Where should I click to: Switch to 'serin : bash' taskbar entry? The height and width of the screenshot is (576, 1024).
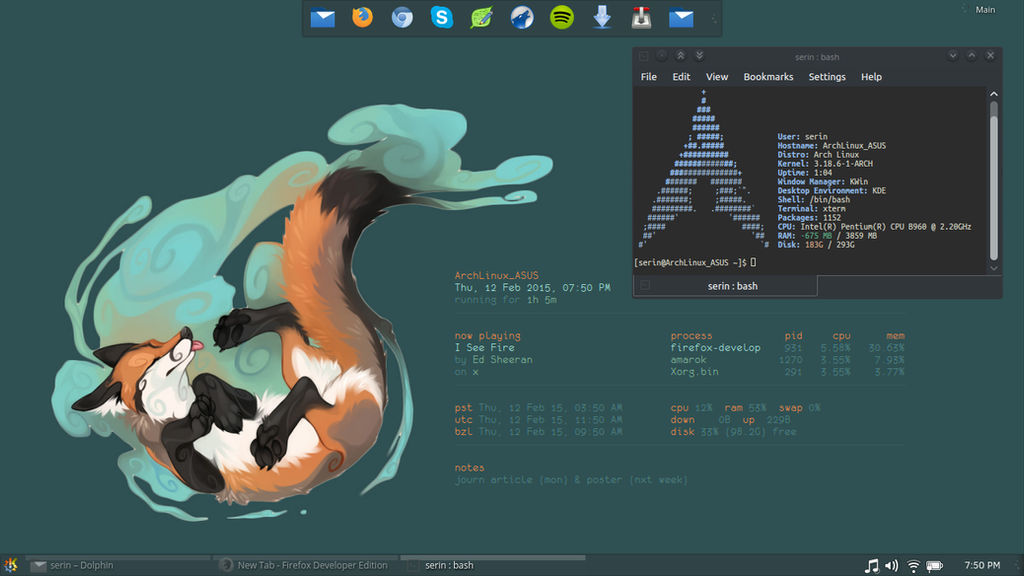click(x=493, y=565)
